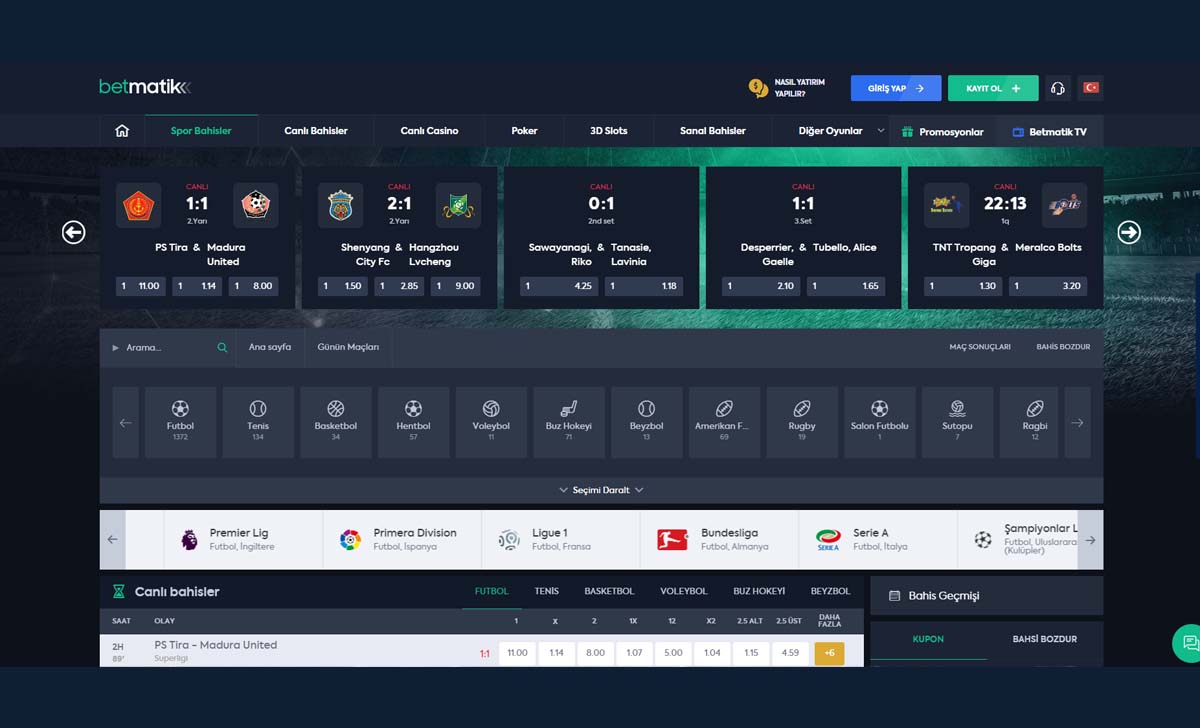
Task: Click the GİRİŞ YAP login button
Action: (896, 88)
